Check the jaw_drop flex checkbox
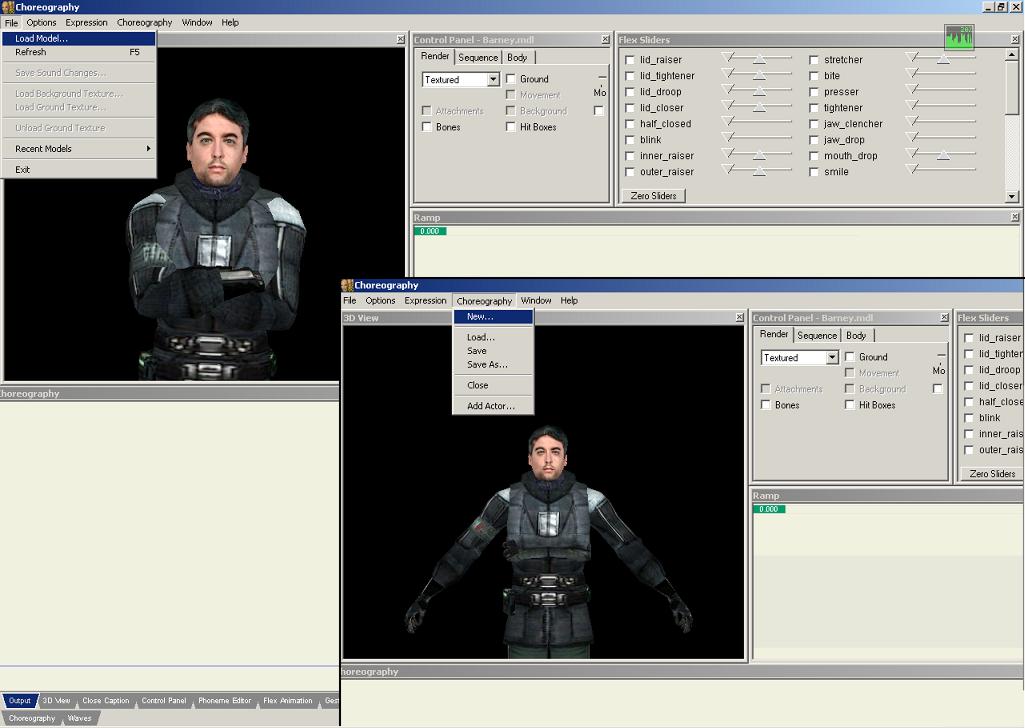The image size is (1025, 728). point(814,140)
